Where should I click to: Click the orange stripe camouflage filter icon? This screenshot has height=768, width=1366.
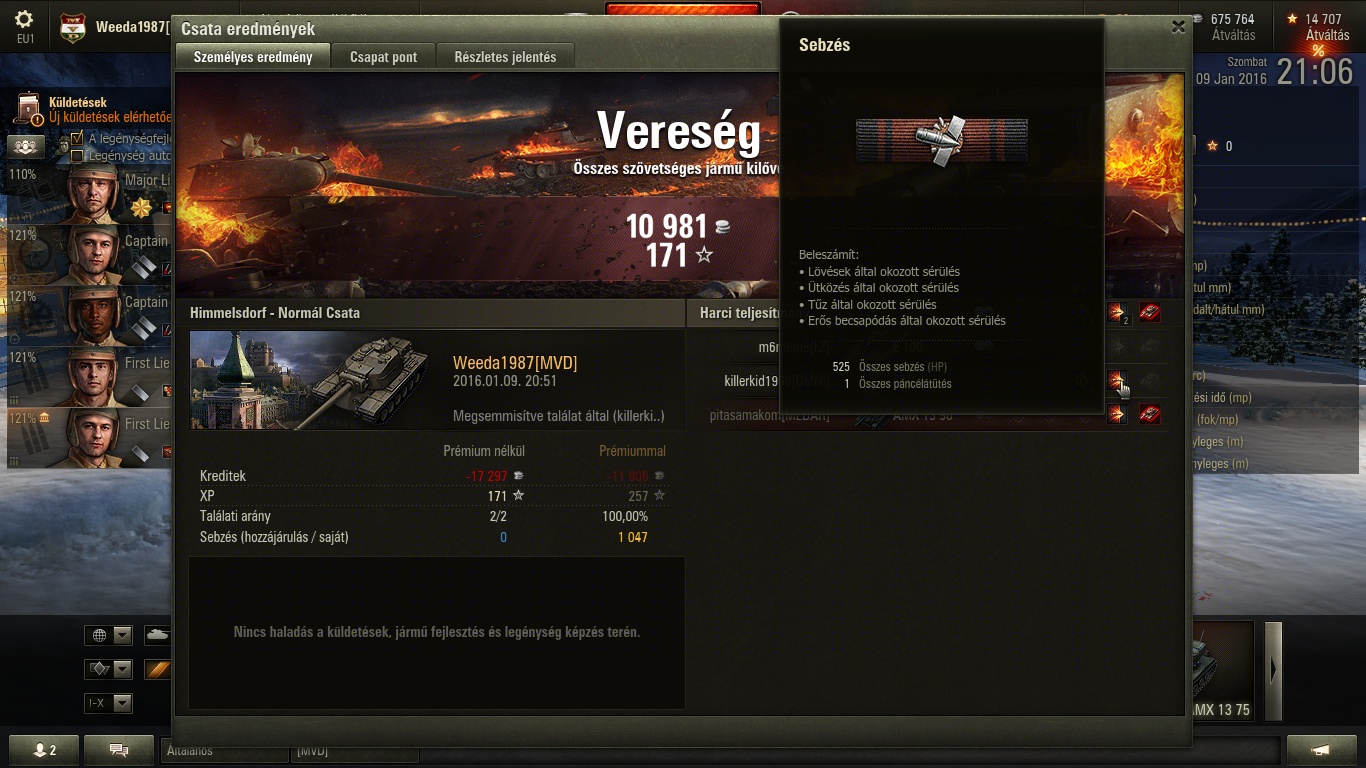point(158,669)
